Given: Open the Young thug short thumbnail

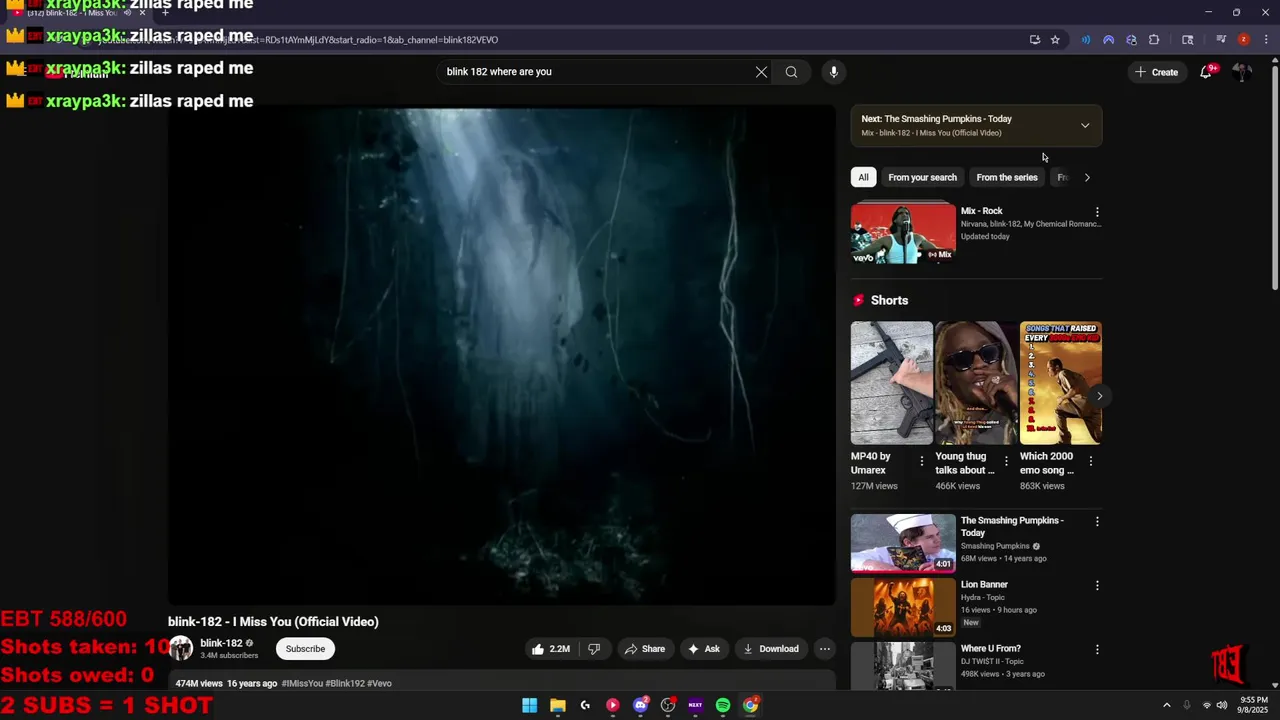Looking at the screenshot, I should coord(976,383).
